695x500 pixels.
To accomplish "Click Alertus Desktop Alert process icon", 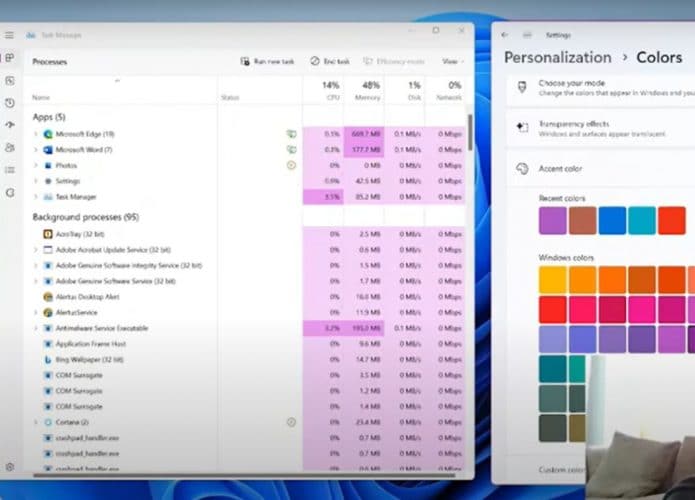I will tap(48, 297).
